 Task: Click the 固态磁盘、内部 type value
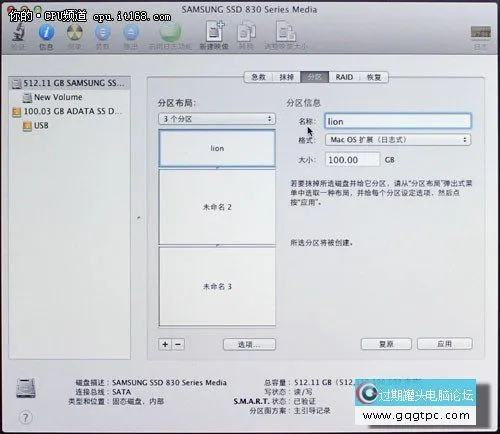click(x=138, y=401)
